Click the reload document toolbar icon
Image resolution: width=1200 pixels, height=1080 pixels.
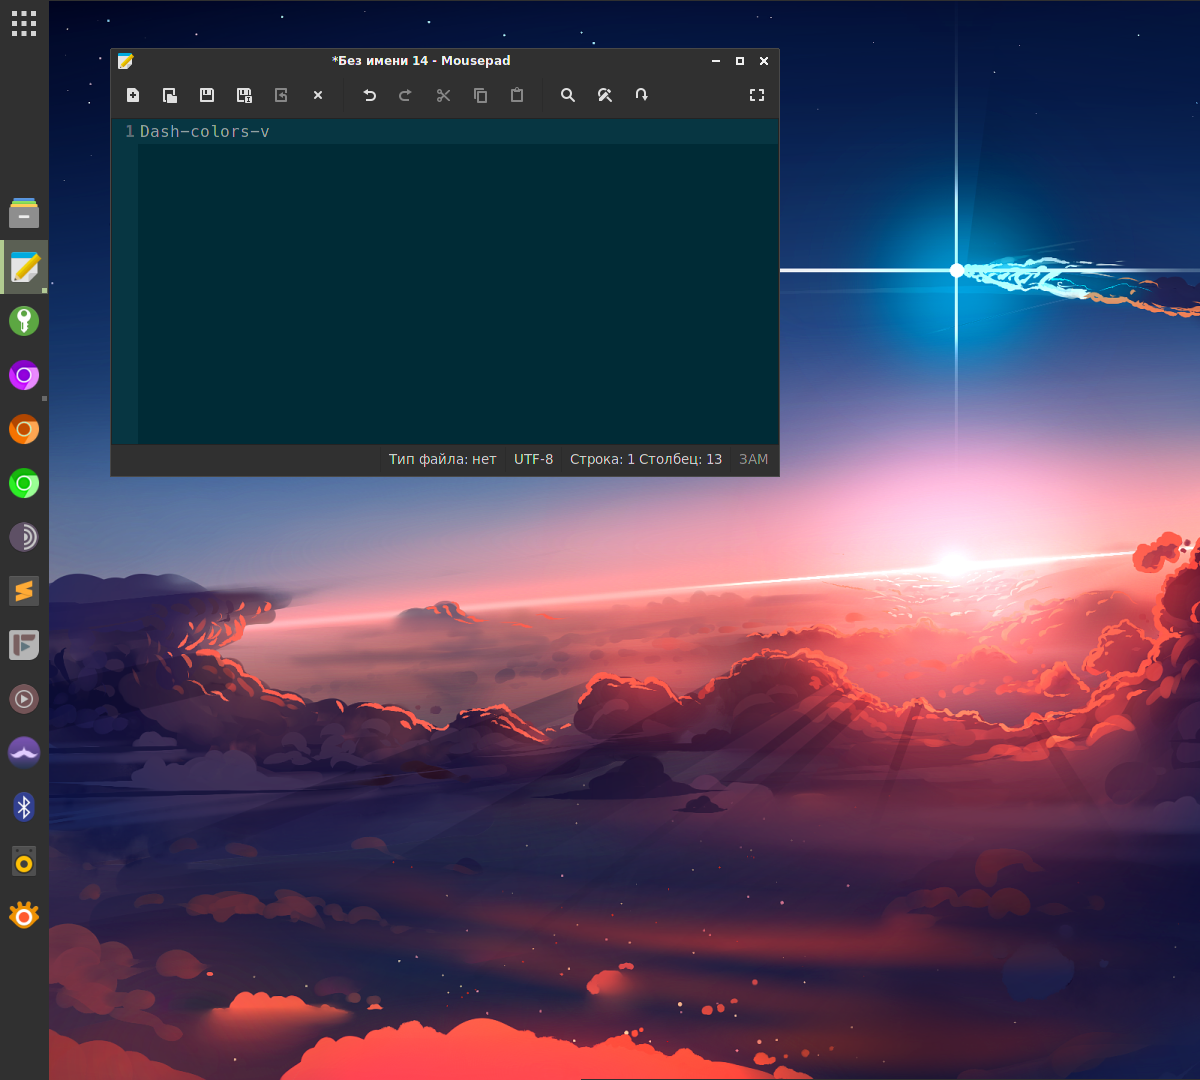(x=281, y=95)
